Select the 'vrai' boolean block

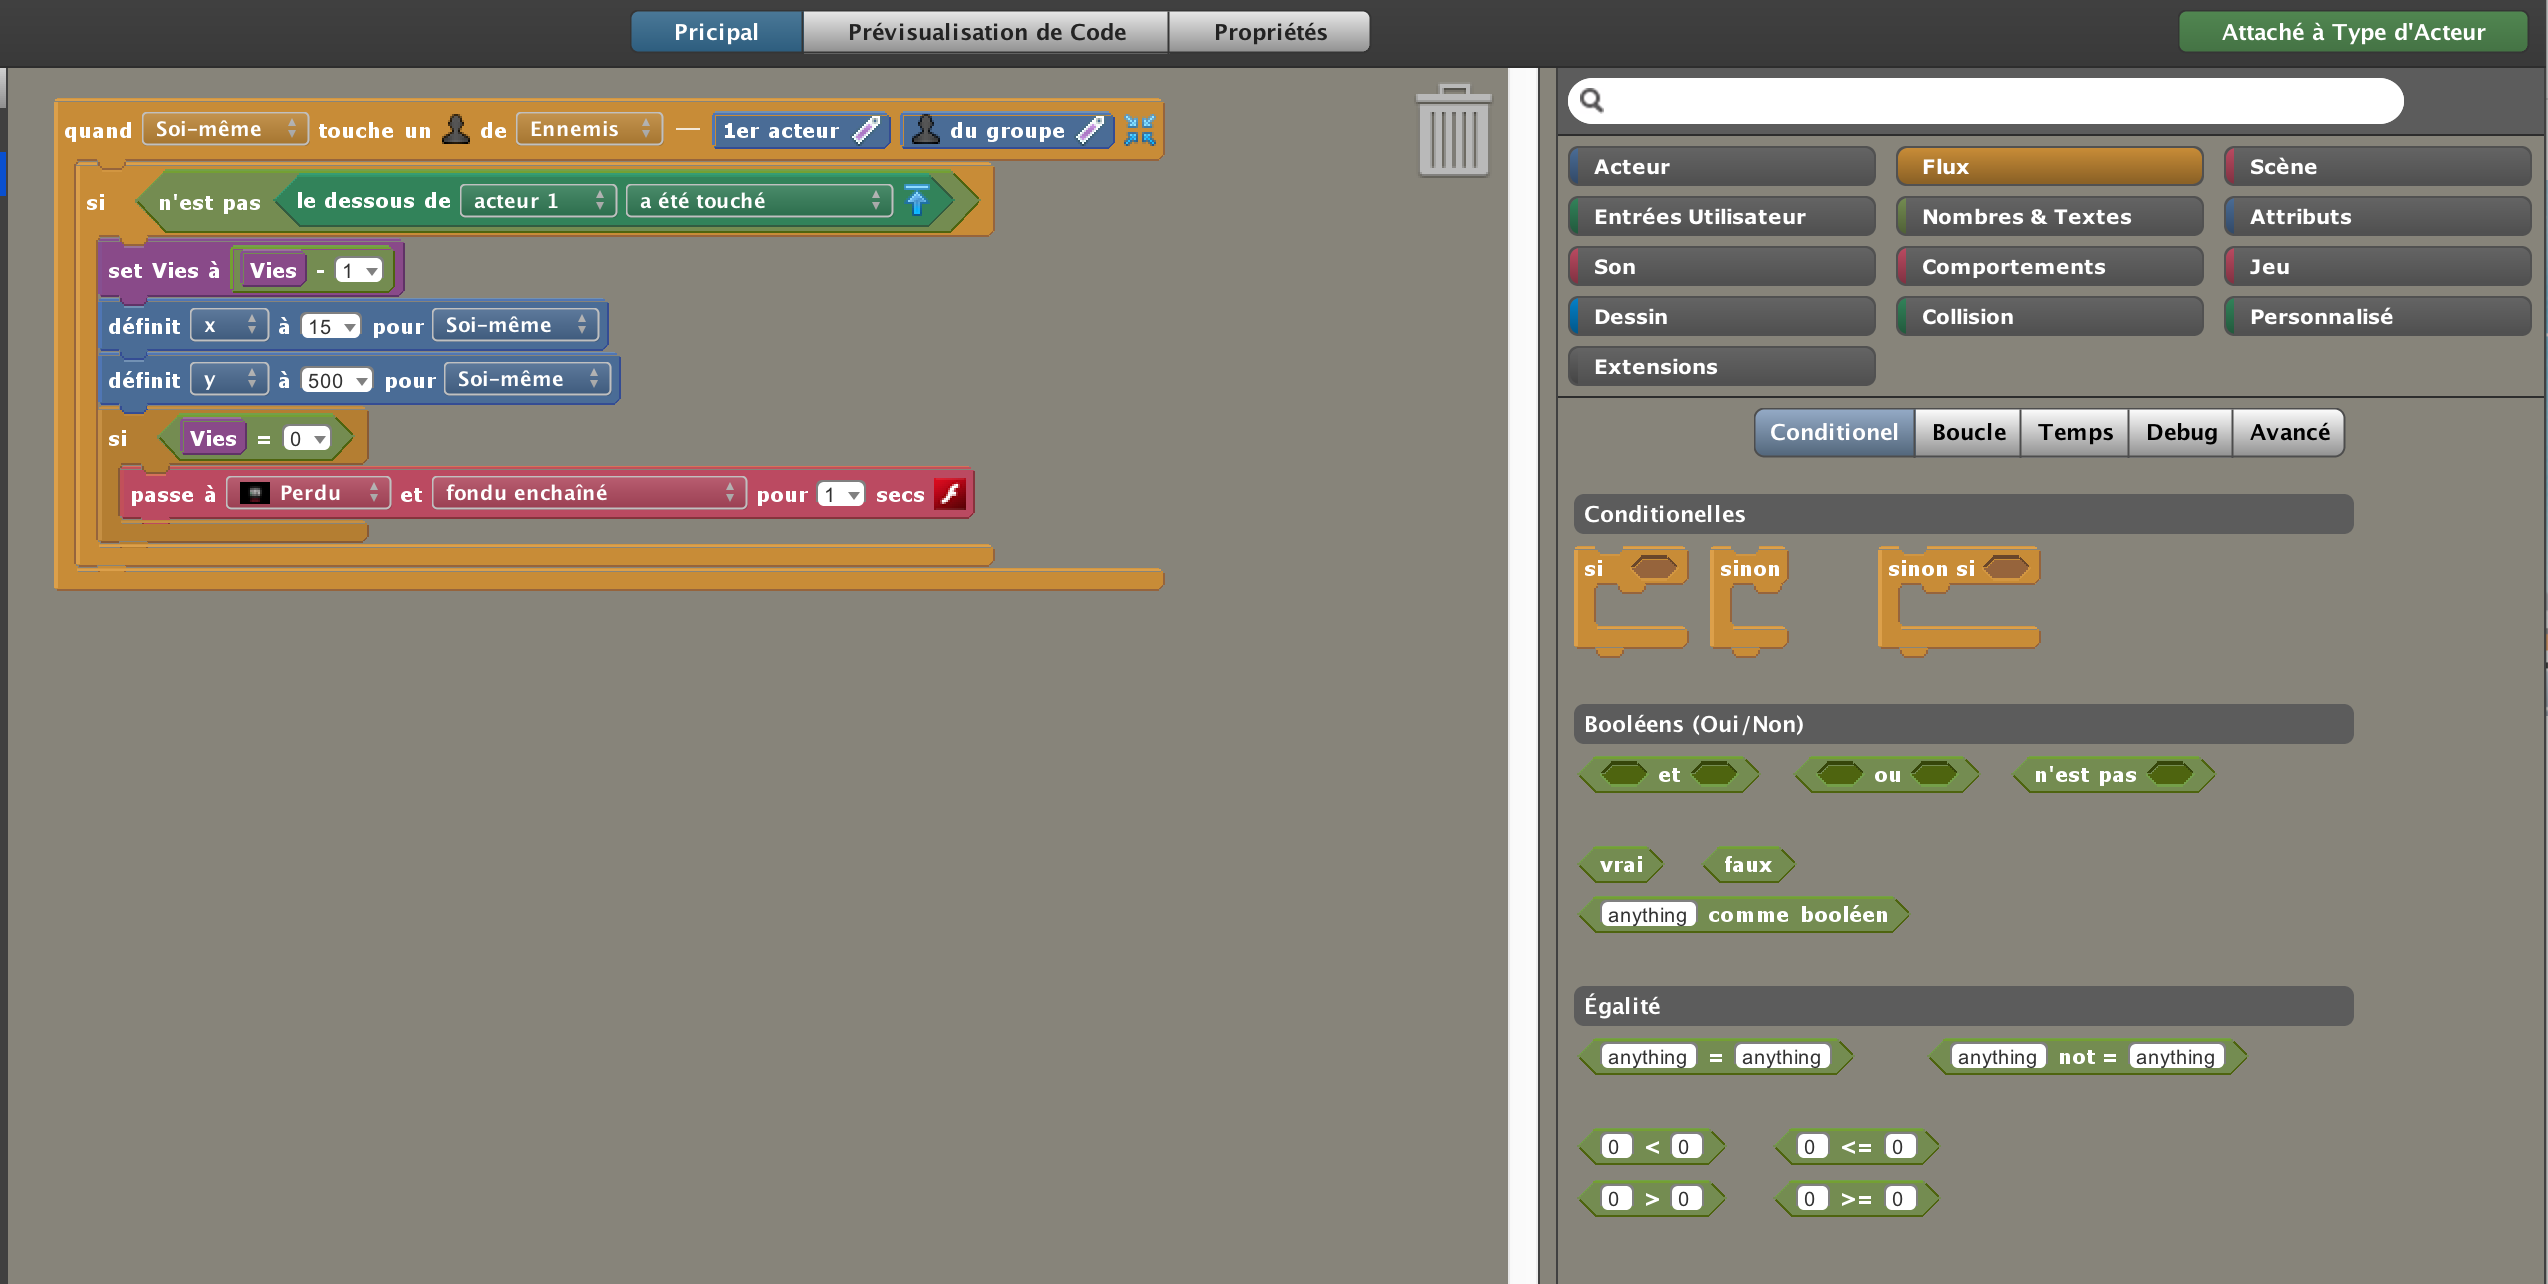tap(1621, 864)
